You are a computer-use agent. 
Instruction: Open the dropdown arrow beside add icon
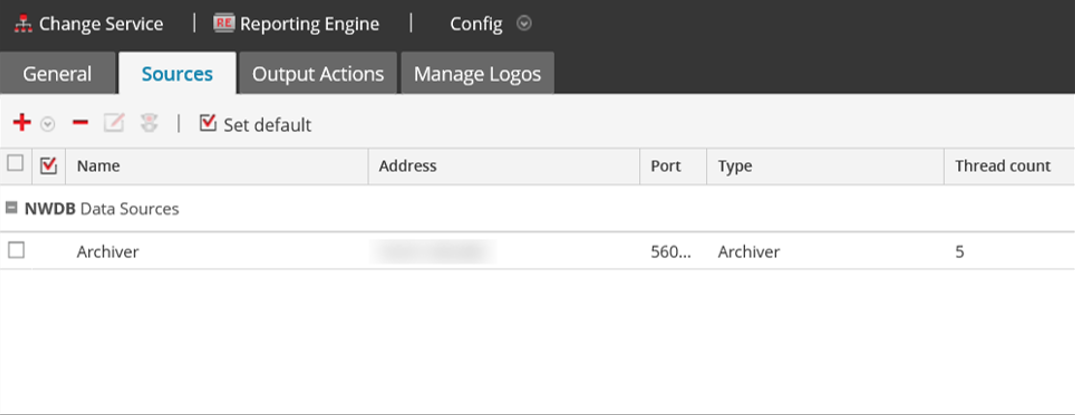[x=48, y=125]
